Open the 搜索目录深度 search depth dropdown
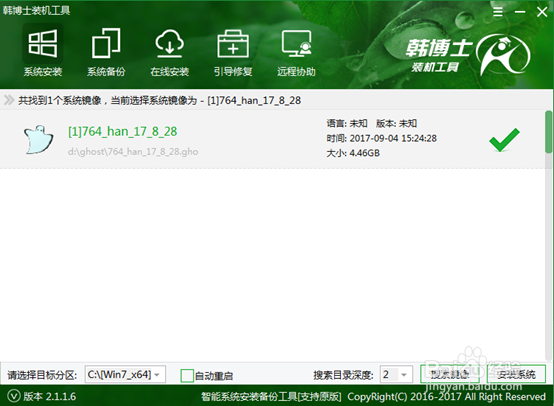This screenshot has width=554, height=406. click(396, 374)
